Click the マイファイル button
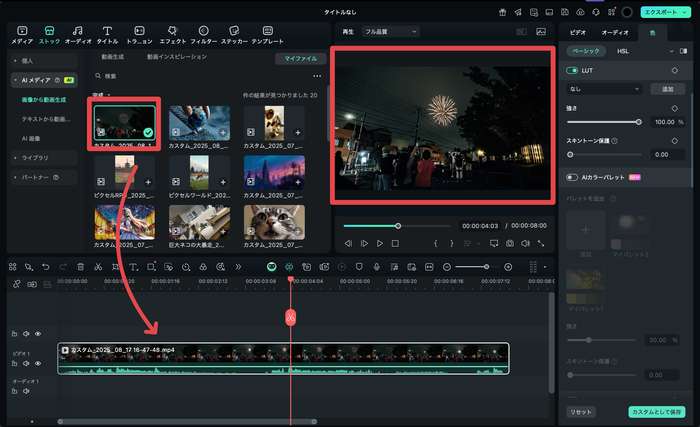Image resolution: width=700 pixels, height=427 pixels. (300, 59)
